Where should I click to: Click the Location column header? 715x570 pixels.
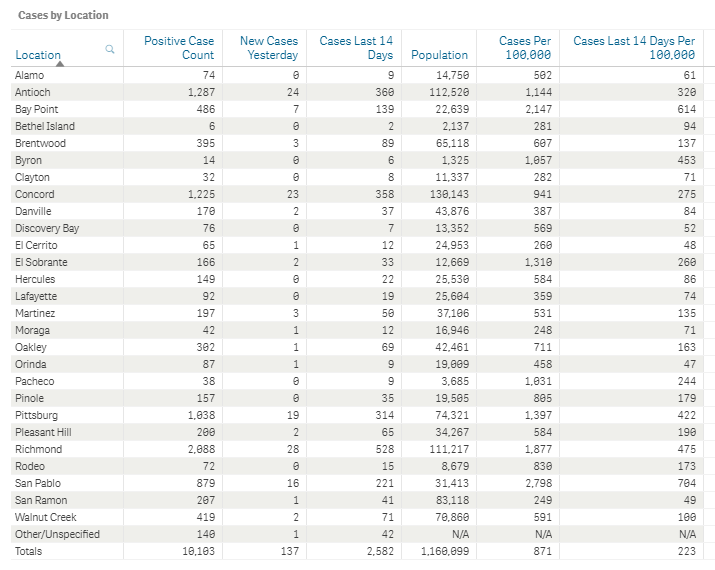[x=38, y=55]
